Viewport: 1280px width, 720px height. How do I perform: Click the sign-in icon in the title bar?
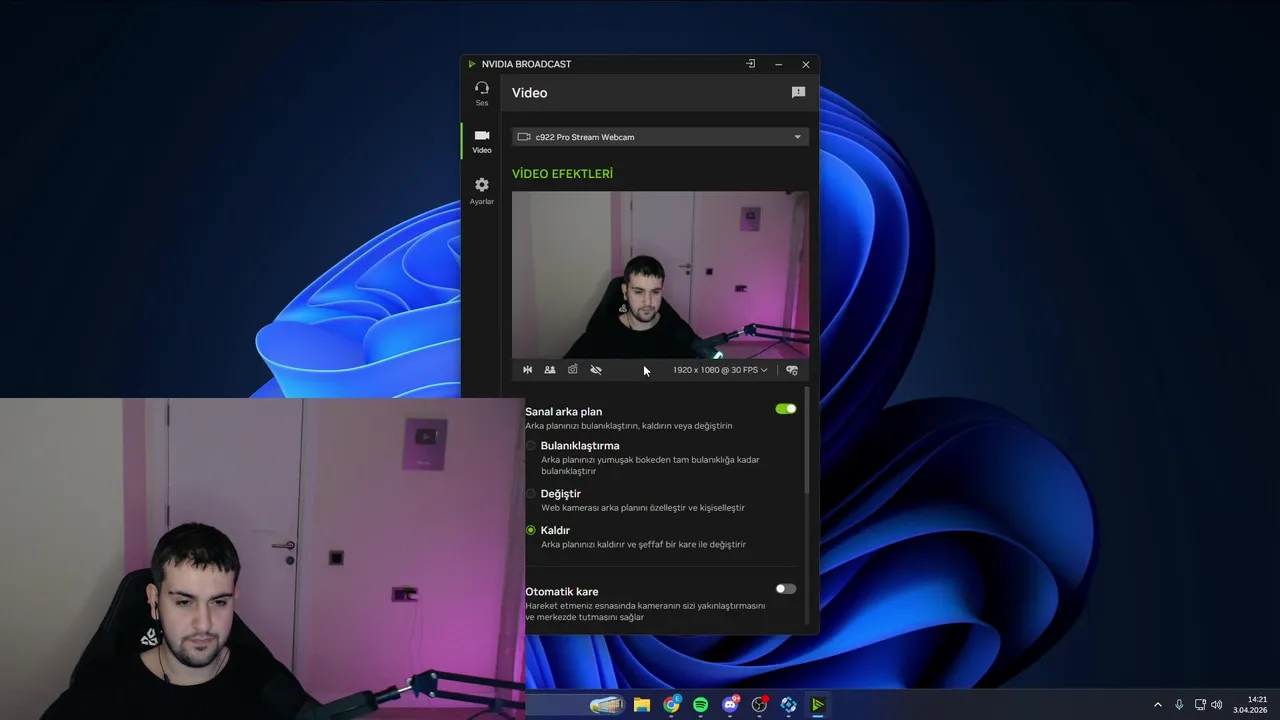coord(751,64)
